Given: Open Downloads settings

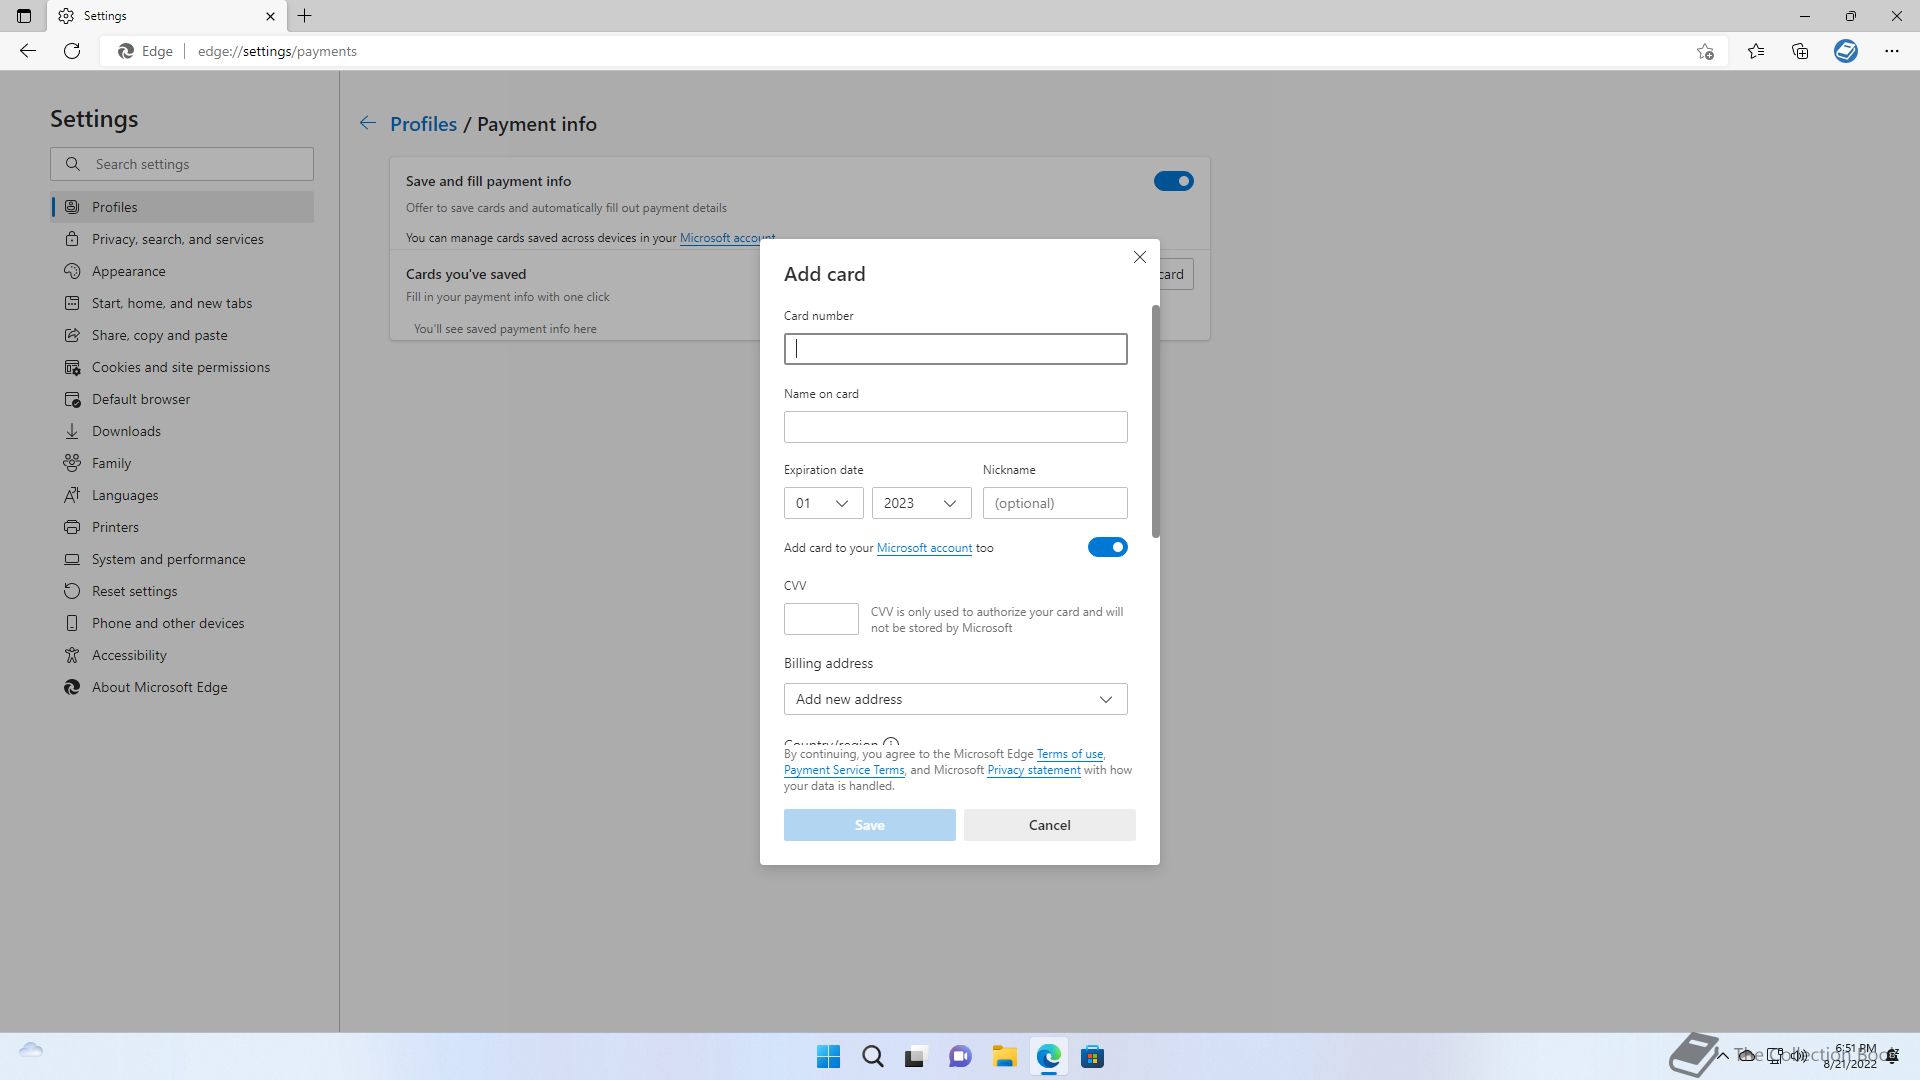Looking at the screenshot, I should [182, 431].
